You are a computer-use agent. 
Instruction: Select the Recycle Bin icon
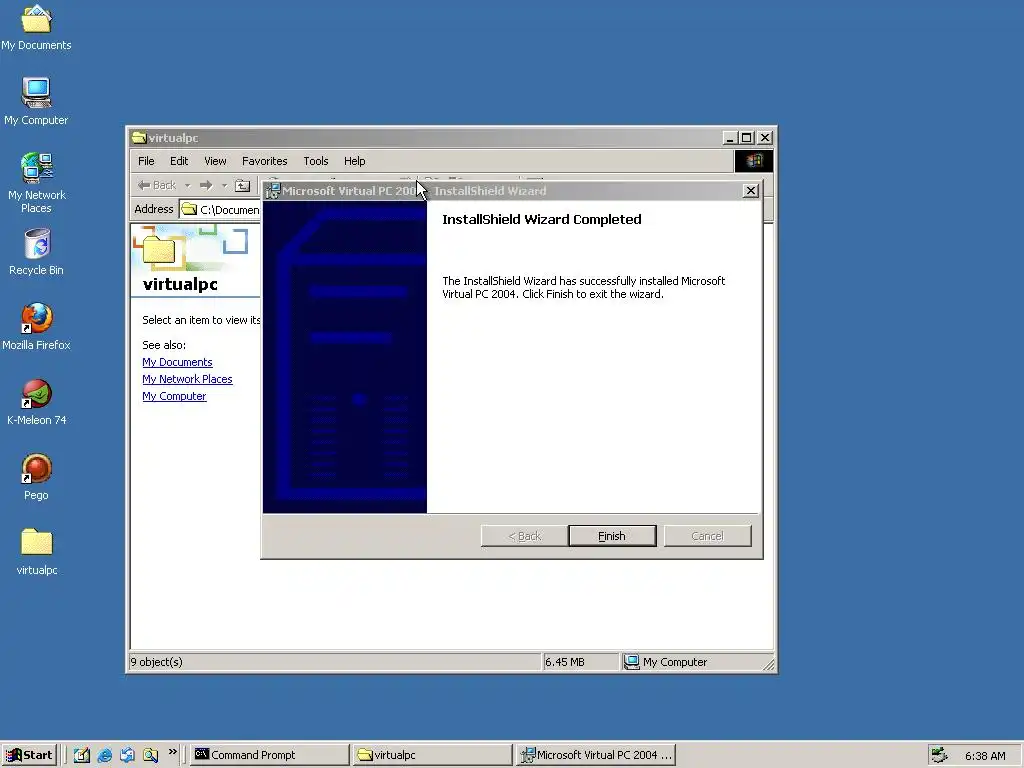pos(37,251)
